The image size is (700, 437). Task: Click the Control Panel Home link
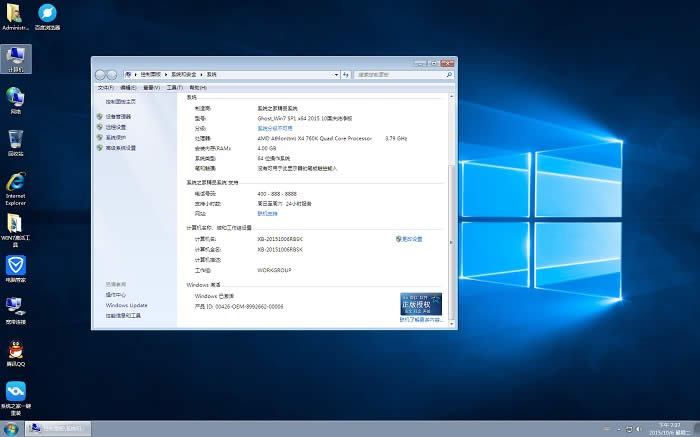121,101
